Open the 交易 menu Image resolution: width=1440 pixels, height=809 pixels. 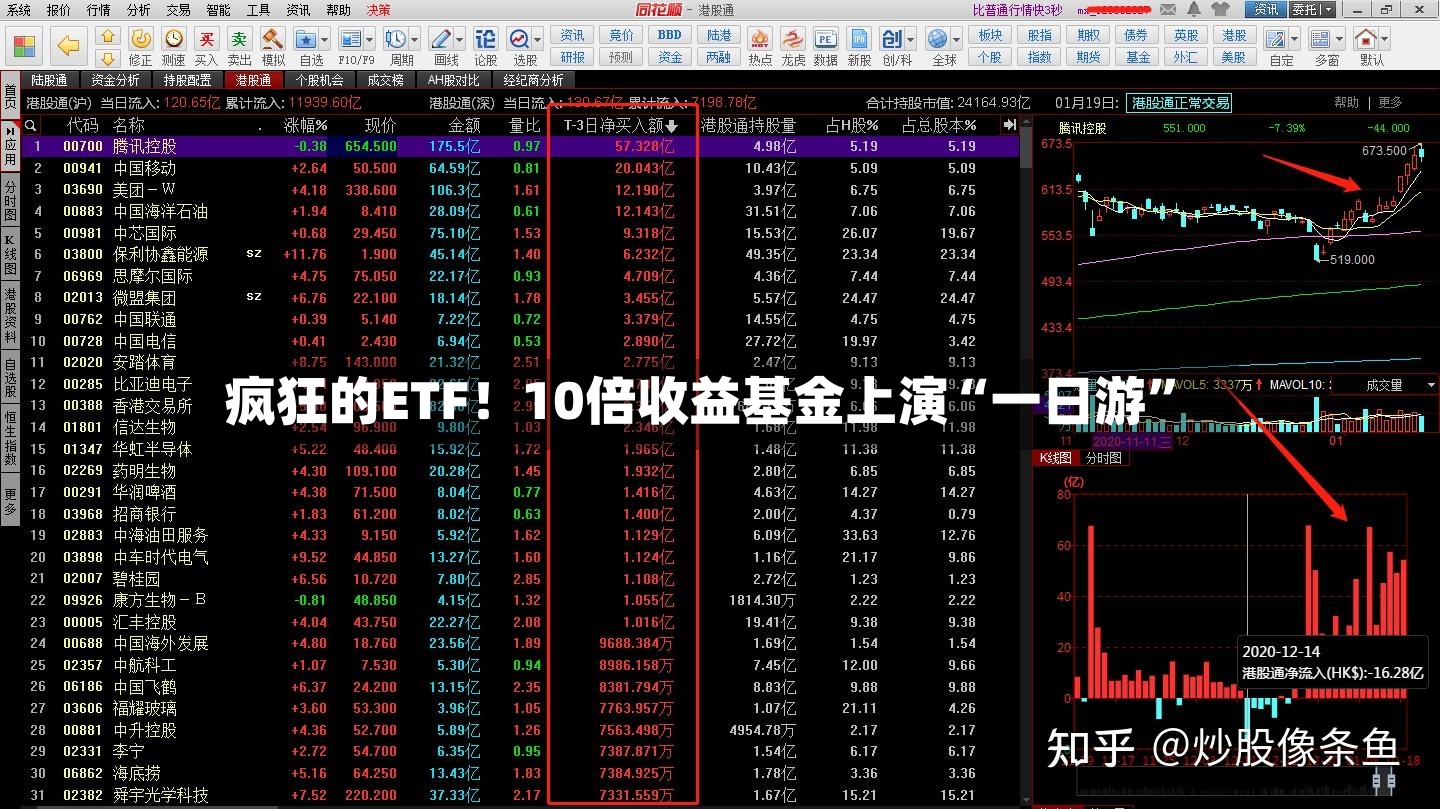click(x=178, y=9)
